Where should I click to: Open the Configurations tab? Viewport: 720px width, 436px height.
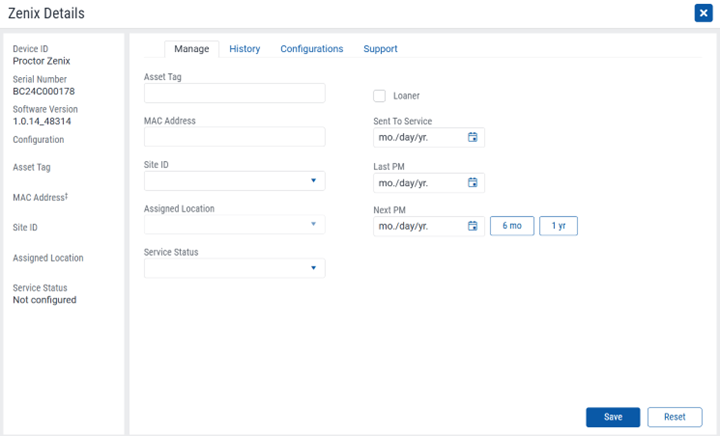point(312,49)
